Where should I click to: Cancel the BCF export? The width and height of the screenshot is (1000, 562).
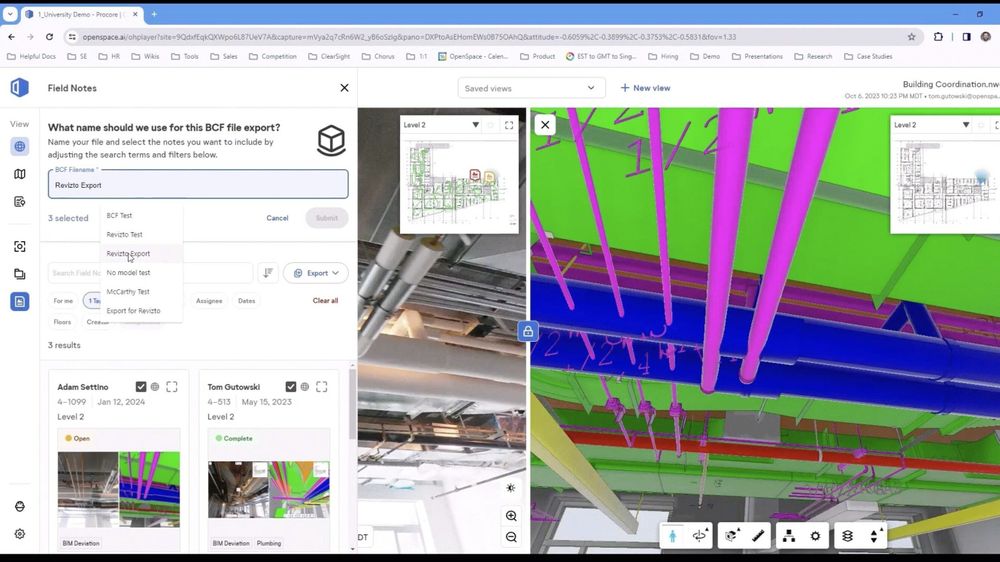[277, 218]
